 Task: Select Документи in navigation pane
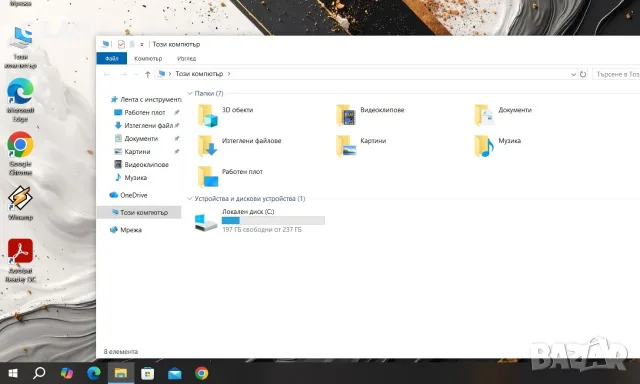[136, 139]
